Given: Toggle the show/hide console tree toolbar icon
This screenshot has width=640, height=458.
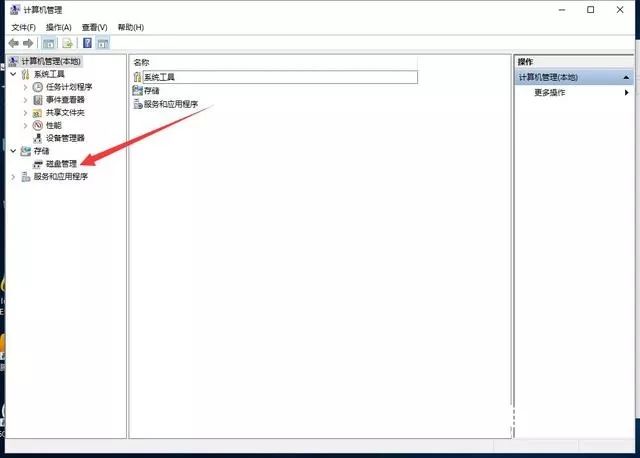Looking at the screenshot, I should click(49, 43).
